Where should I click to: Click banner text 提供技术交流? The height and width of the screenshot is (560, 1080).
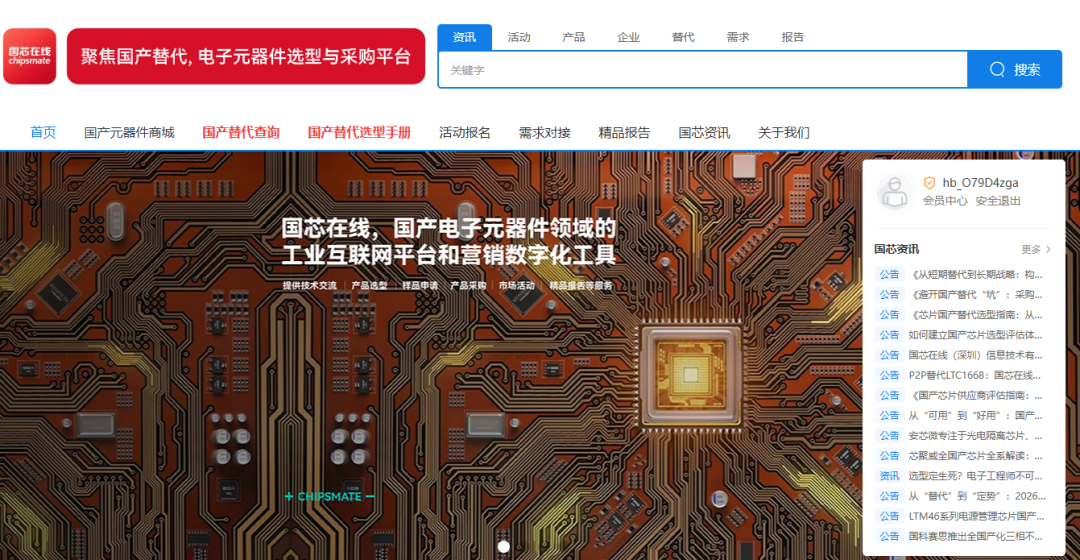tap(310, 286)
